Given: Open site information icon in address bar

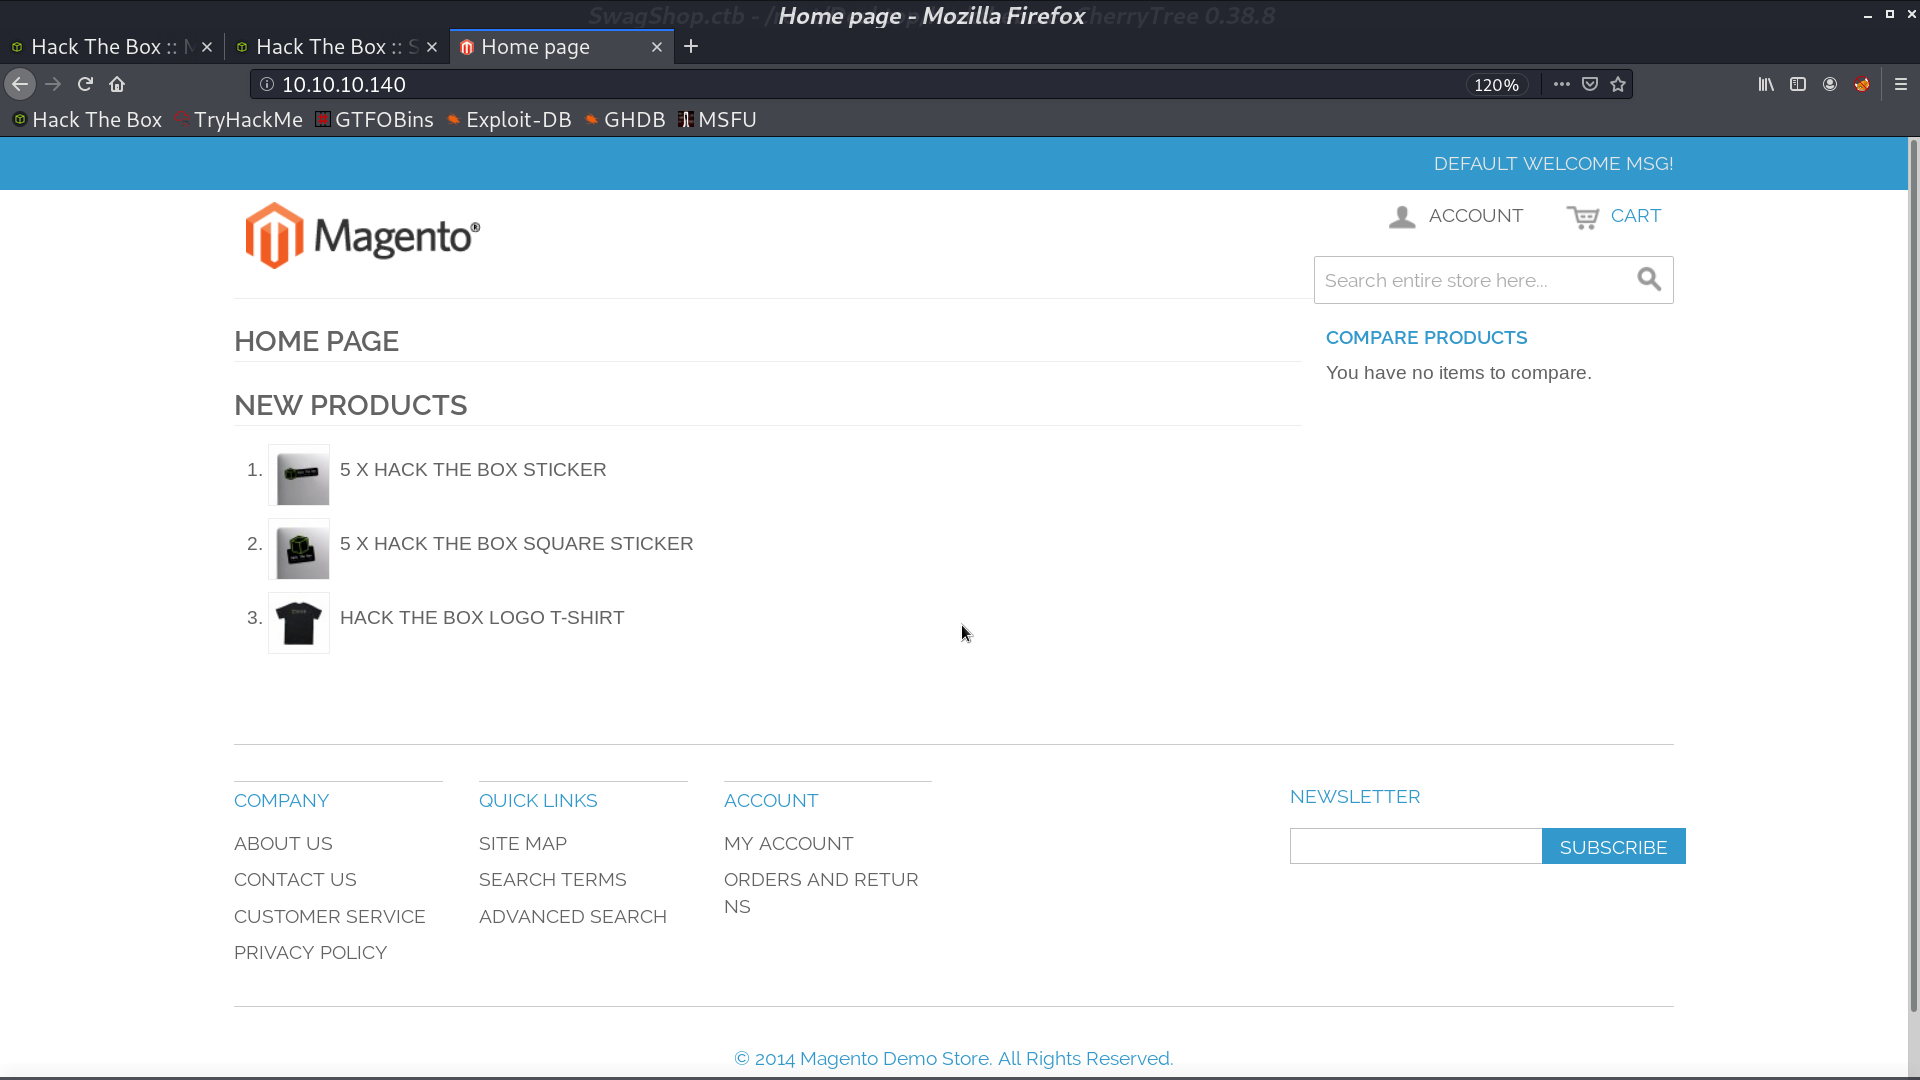Looking at the screenshot, I should (x=267, y=85).
